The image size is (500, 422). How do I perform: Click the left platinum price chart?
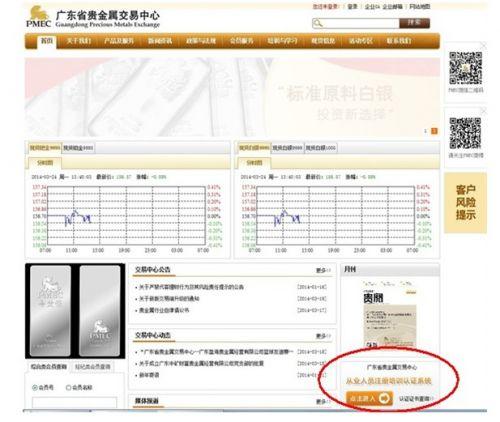click(x=127, y=216)
